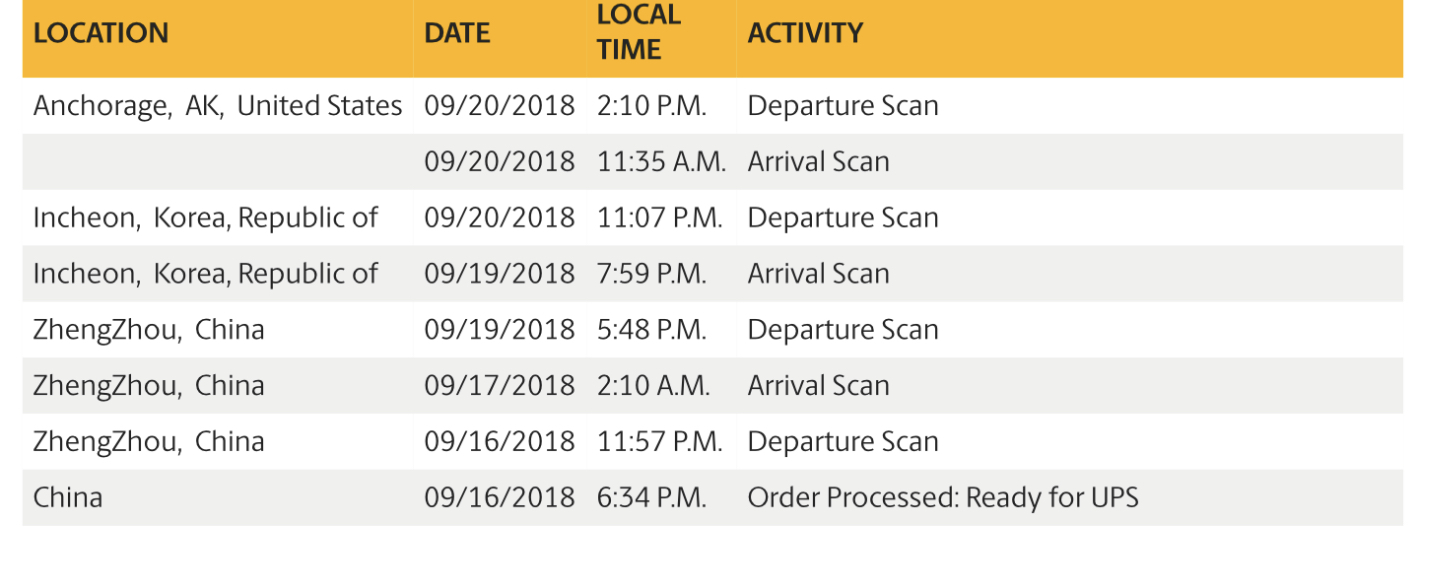Click the 2:10 A.M. Arrival Scan activity

tap(818, 386)
